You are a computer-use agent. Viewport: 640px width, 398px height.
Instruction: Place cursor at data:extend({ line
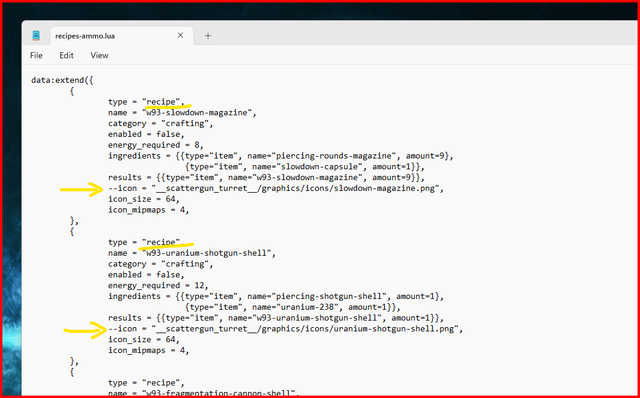pos(62,80)
